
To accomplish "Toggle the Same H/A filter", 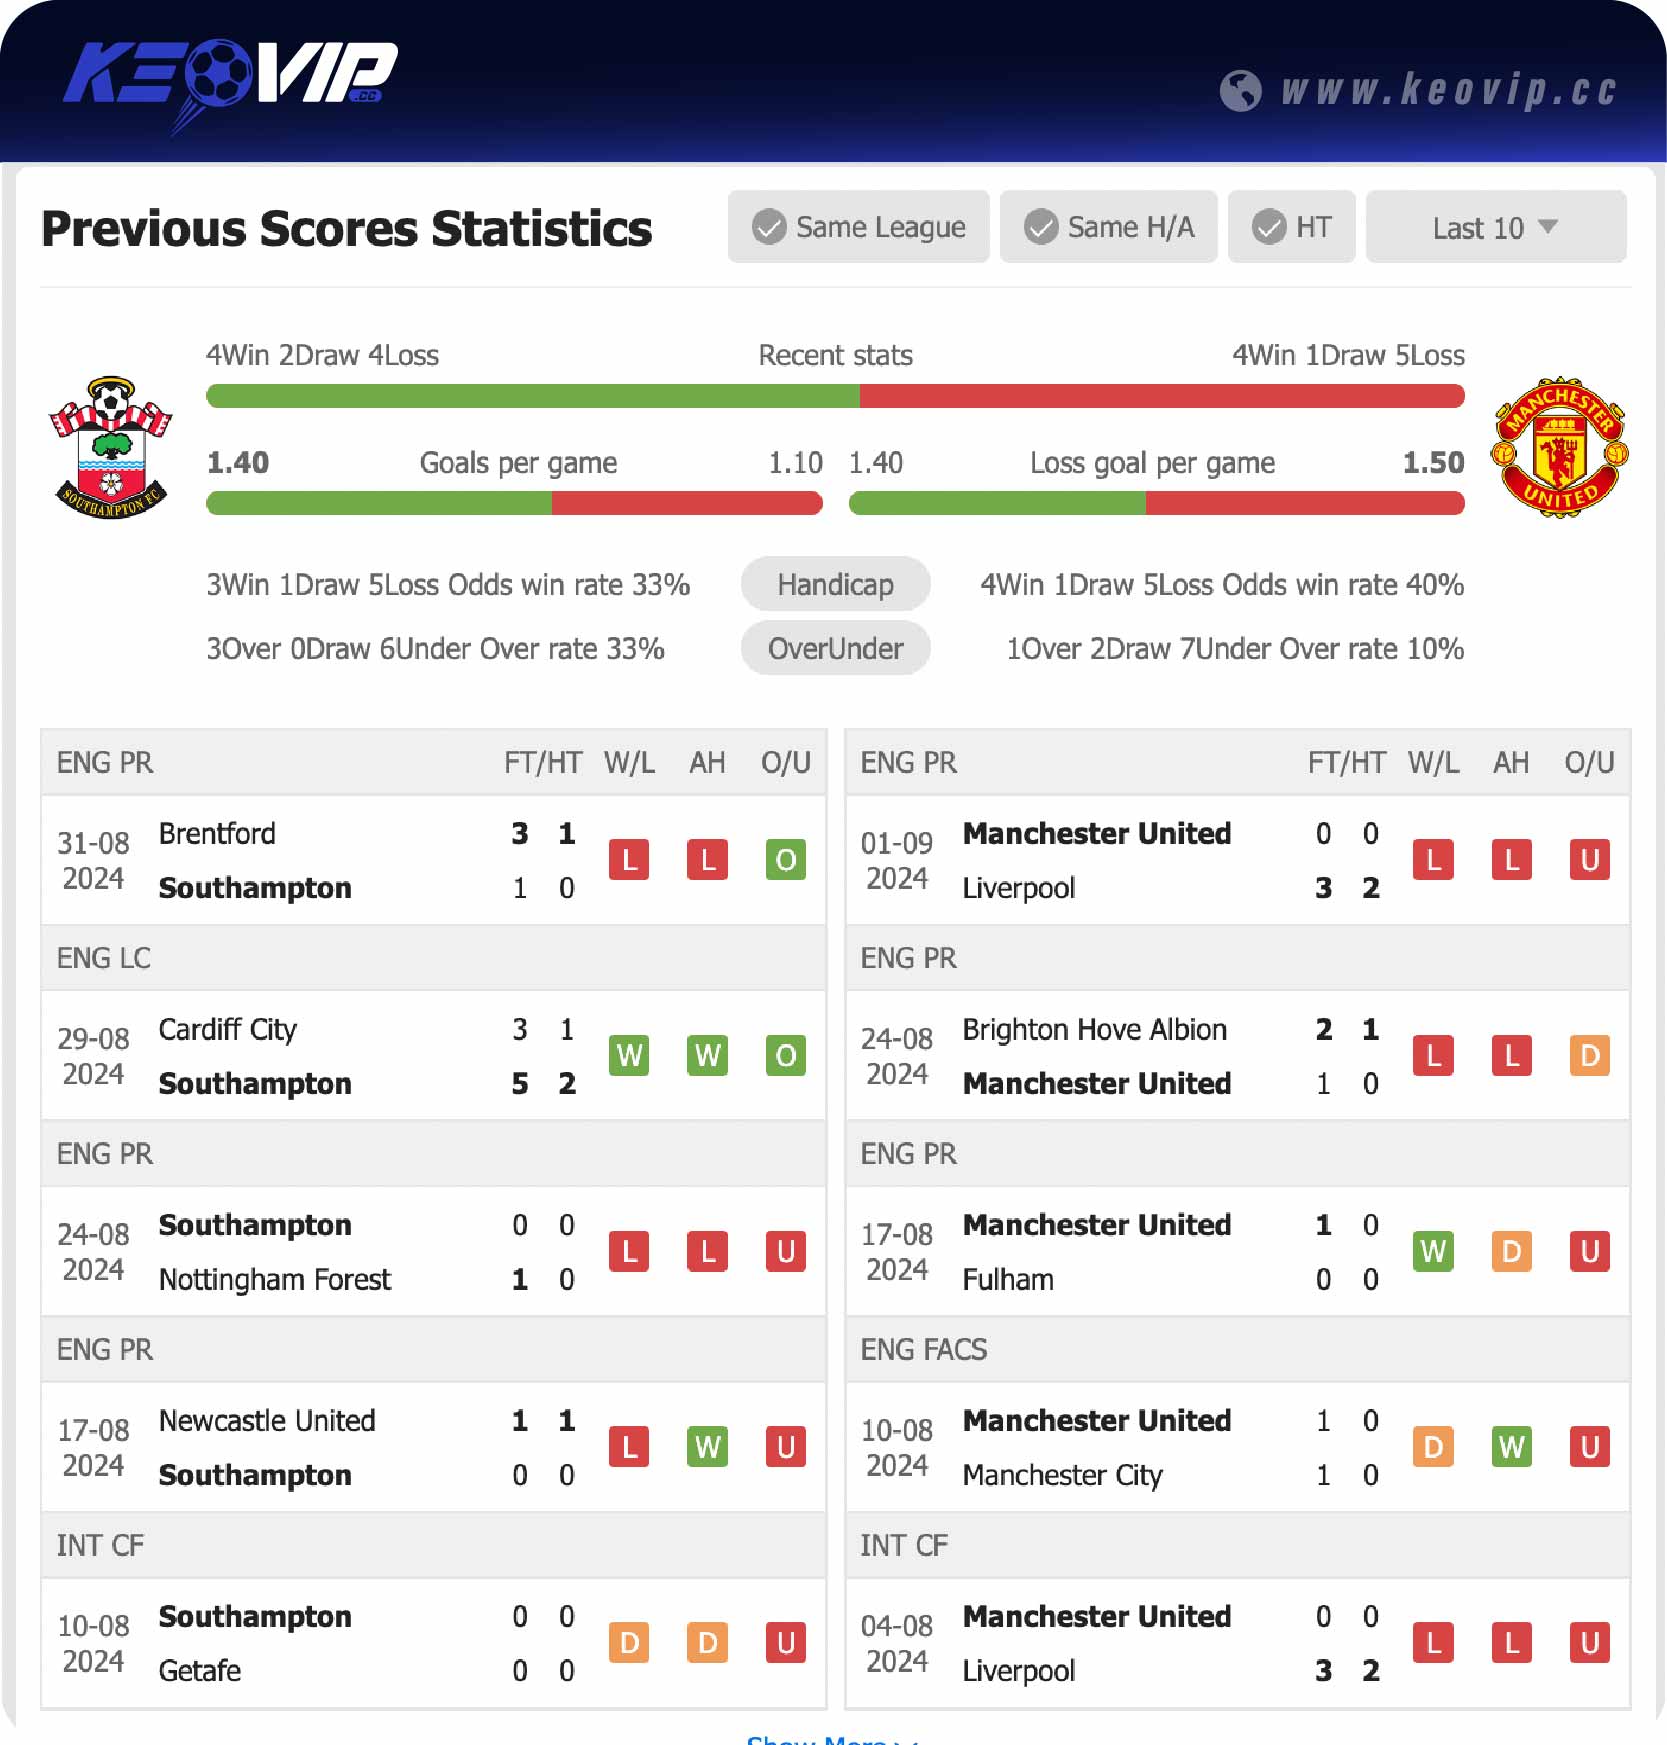I will coord(1108,227).
